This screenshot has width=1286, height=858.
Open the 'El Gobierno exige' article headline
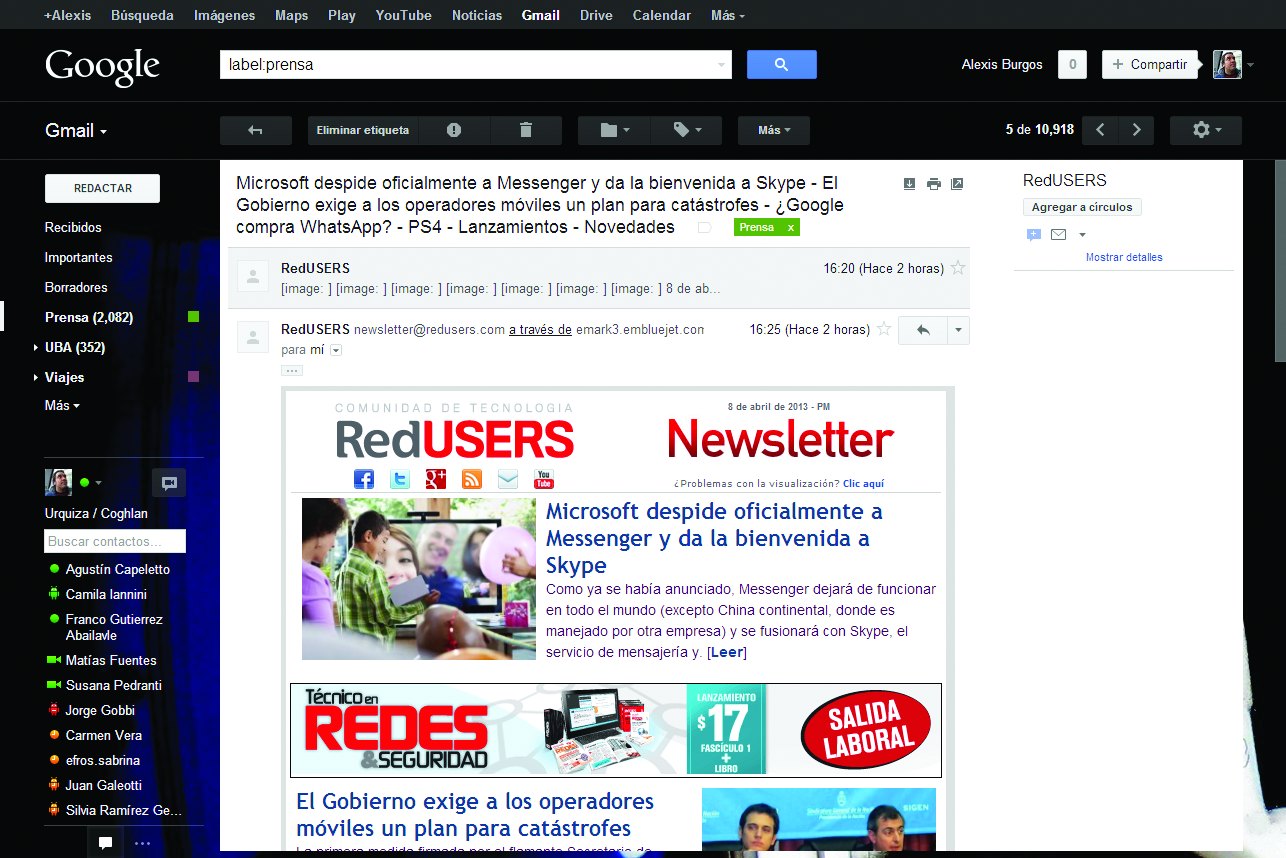(475, 815)
